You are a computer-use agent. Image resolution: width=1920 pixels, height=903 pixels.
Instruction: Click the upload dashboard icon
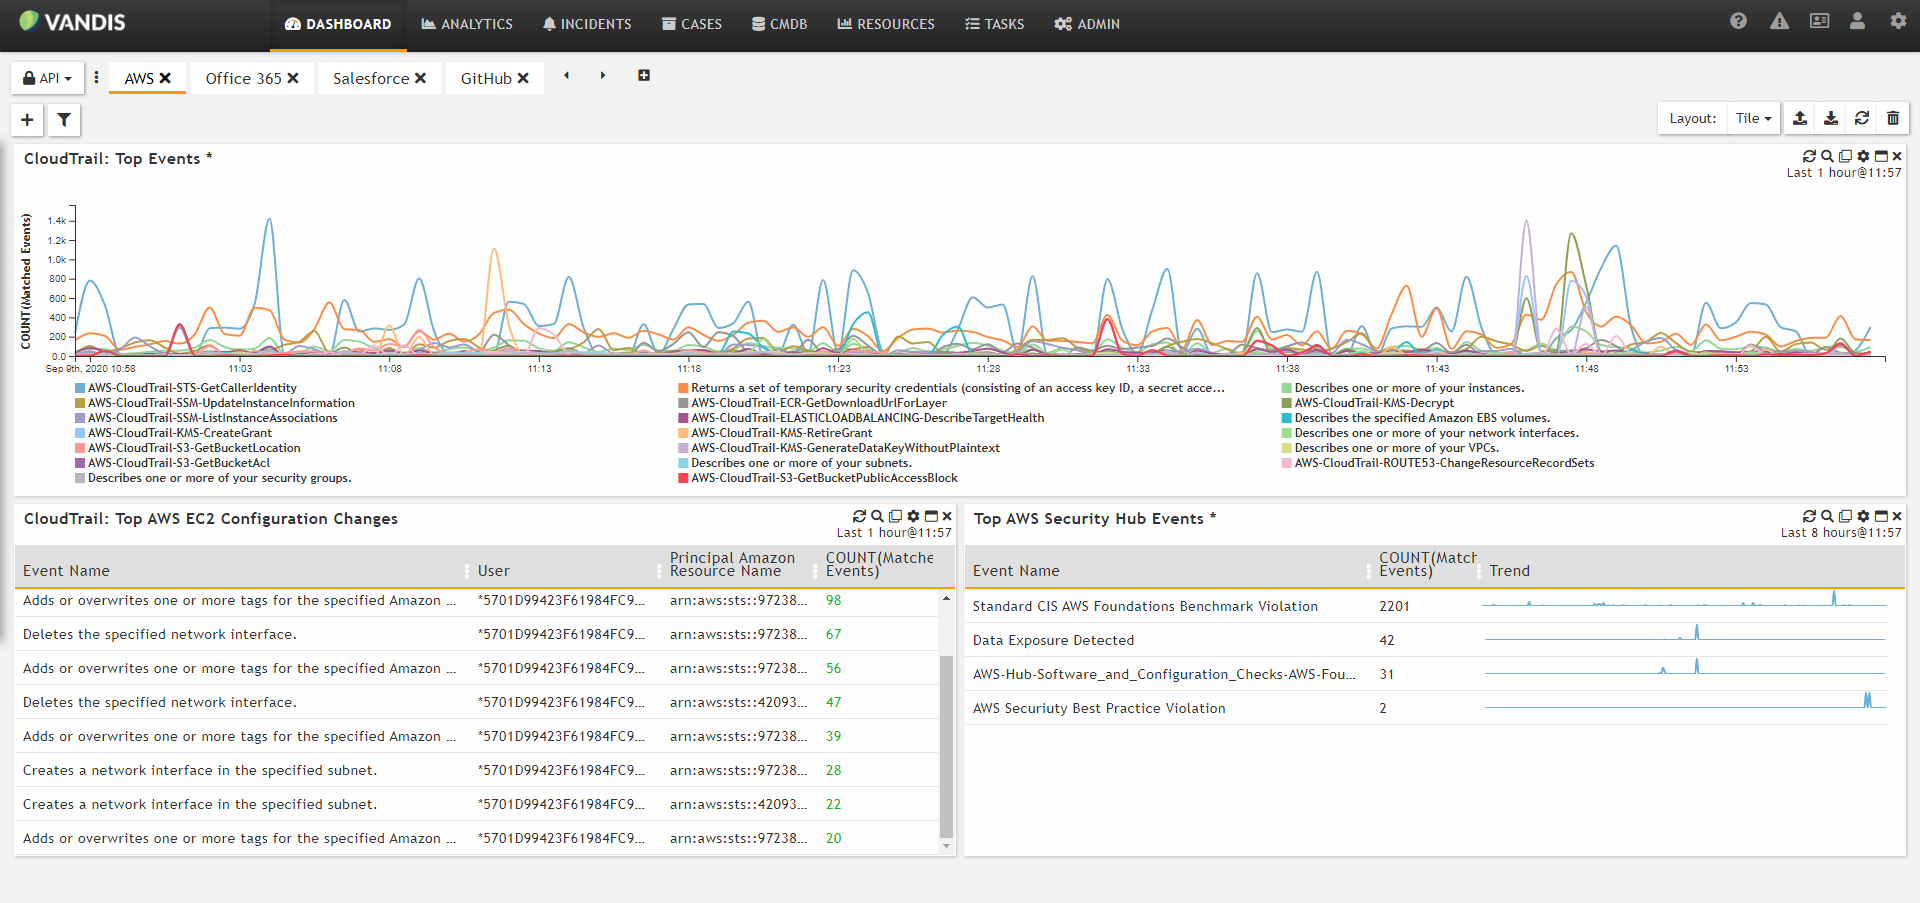pyautogui.click(x=1800, y=118)
